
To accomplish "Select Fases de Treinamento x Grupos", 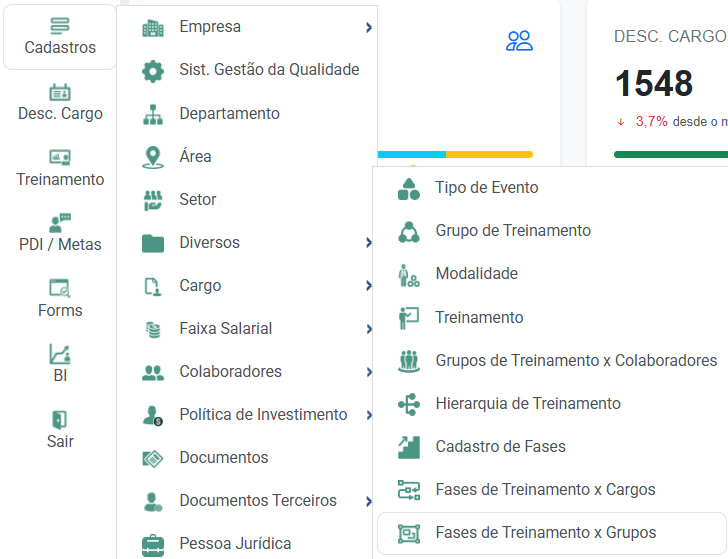I will coord(552,533).
